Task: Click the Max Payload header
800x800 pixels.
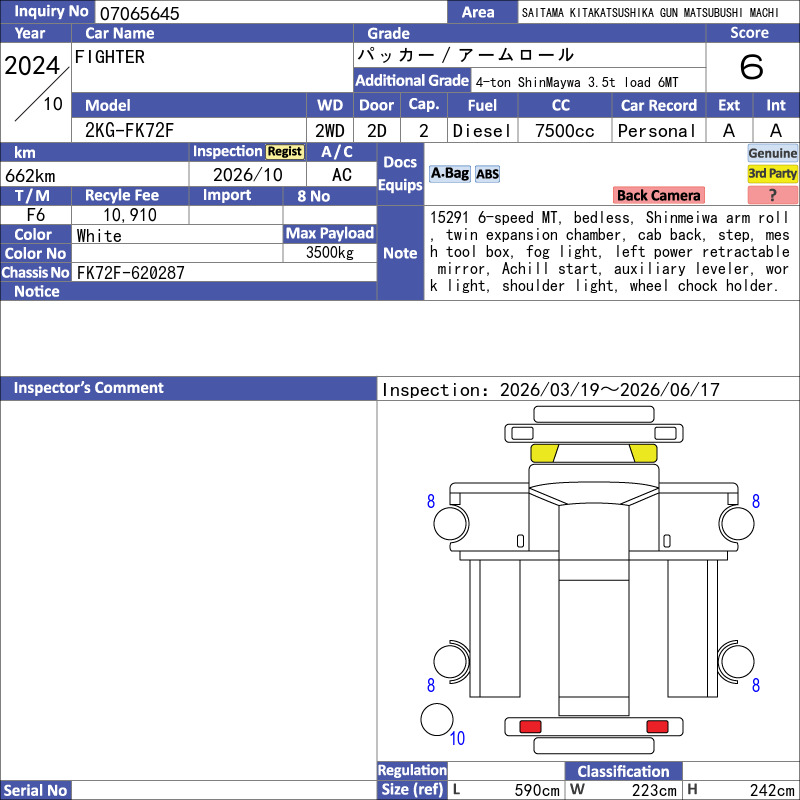Action: click(330, 234)
